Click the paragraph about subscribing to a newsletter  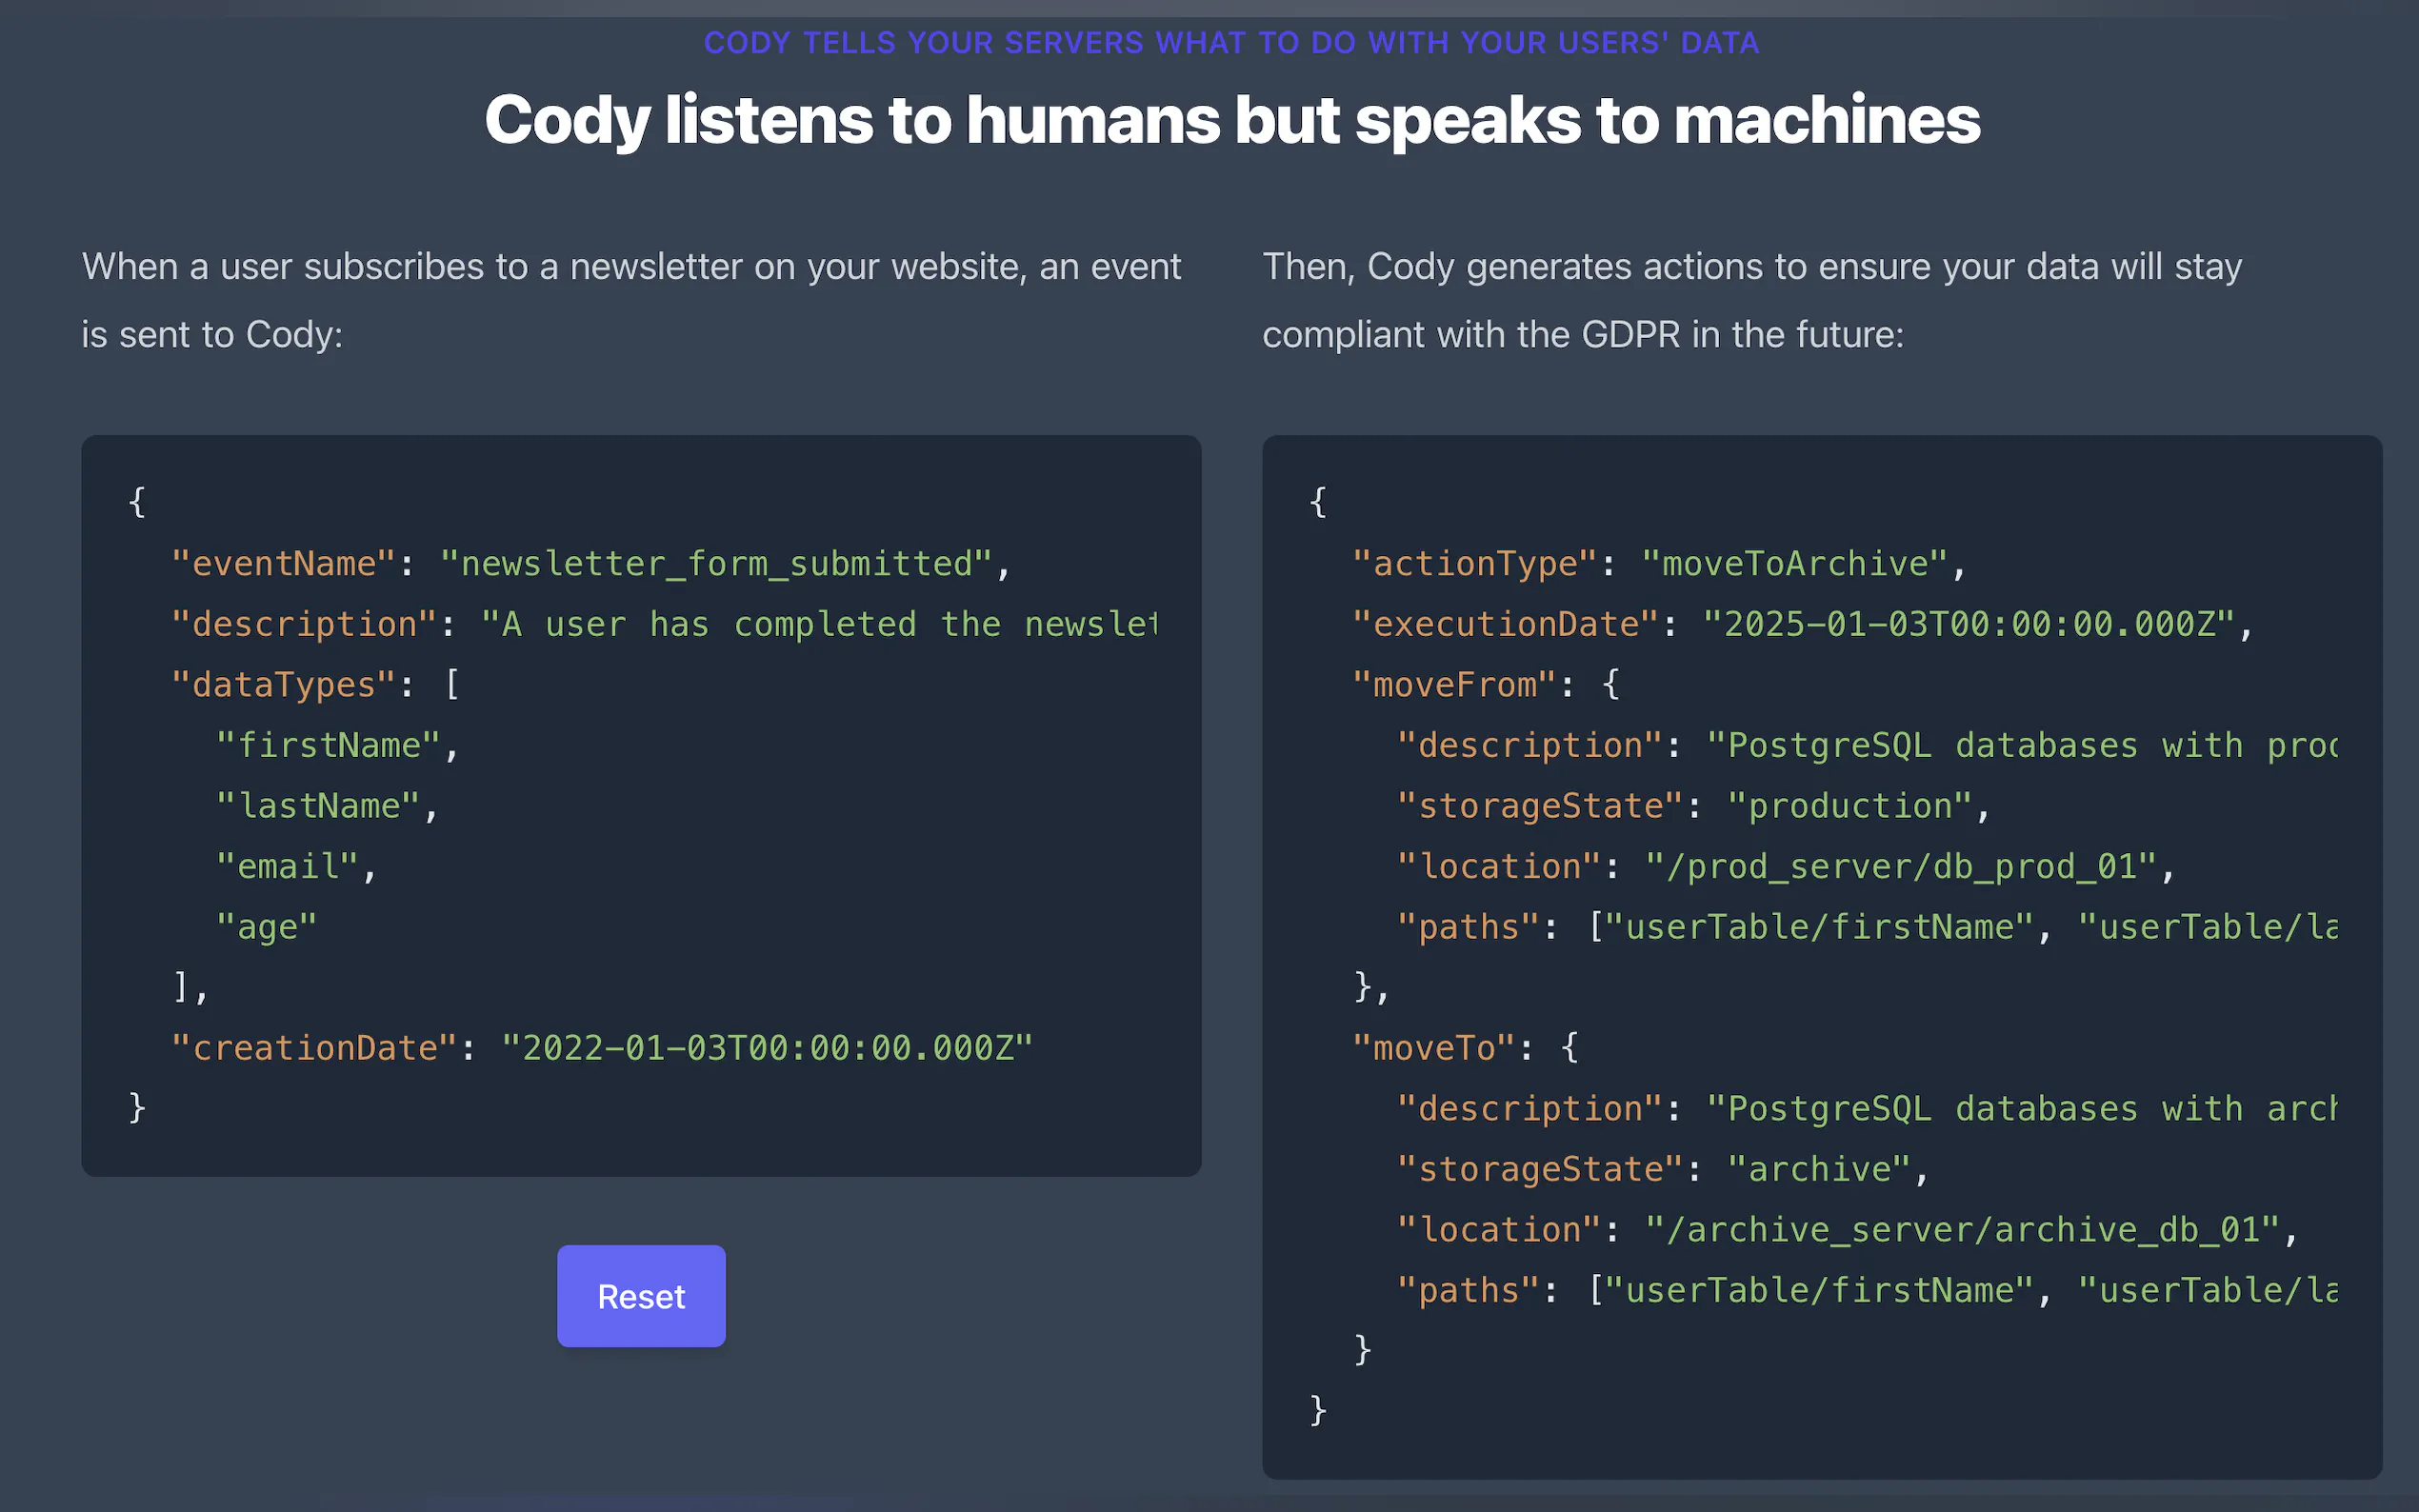click(x=631, y=300)
